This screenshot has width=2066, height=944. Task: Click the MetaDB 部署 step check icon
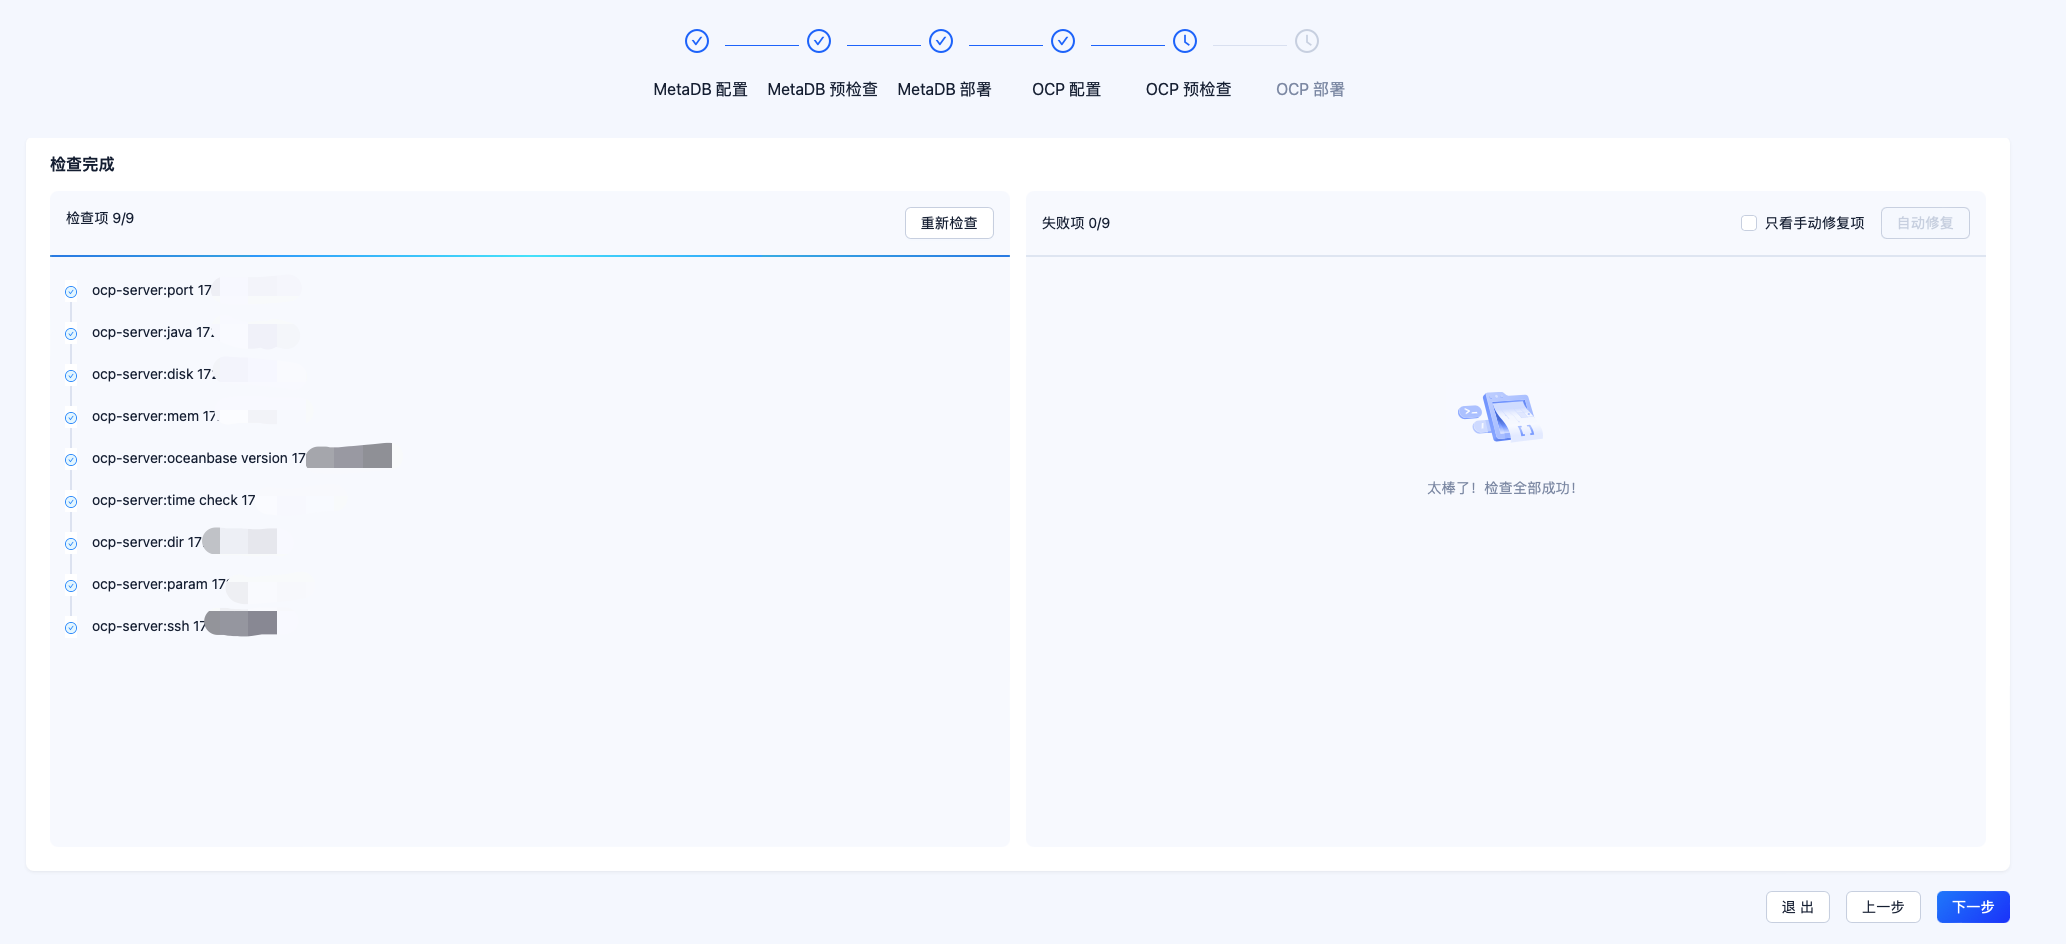[x=941, y=41]
